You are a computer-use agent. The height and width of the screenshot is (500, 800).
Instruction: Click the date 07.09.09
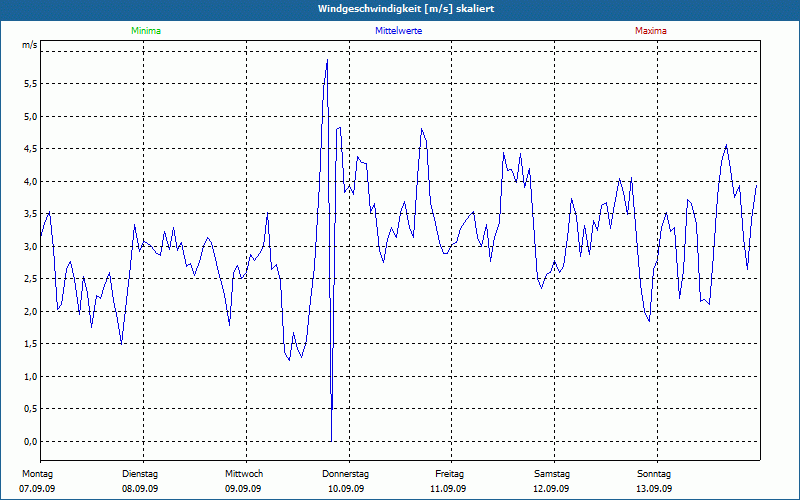pos(37,489)
